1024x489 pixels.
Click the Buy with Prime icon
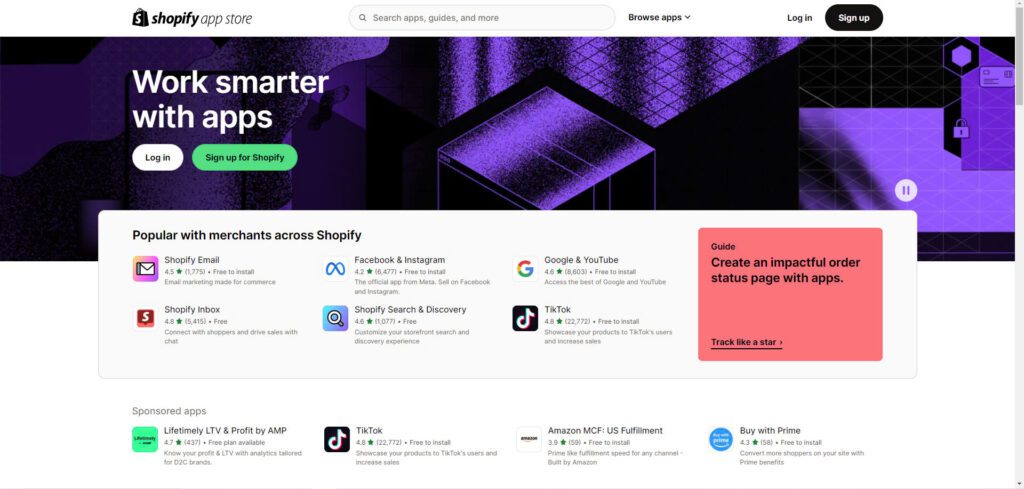(x=721, y=439)
